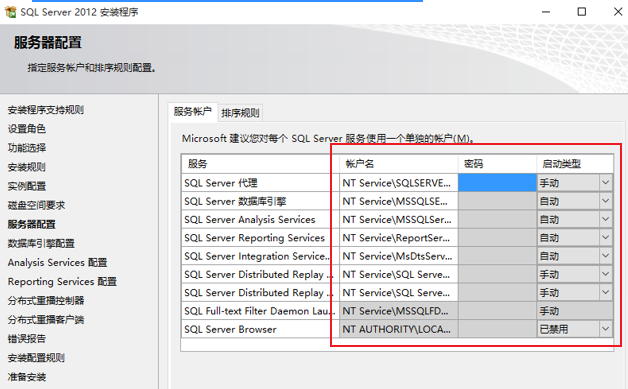Switch to the 排序规则 tab

click(240, 113)
